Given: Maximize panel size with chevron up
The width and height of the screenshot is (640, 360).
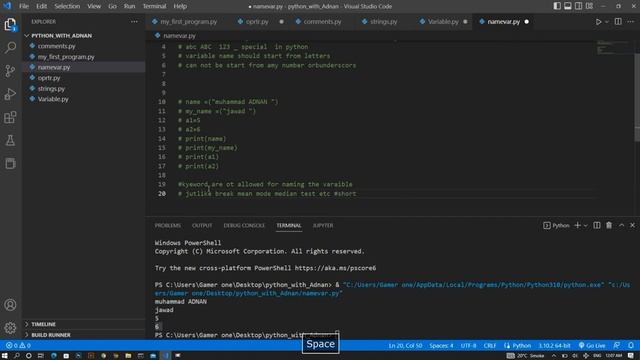Looking at the screenshot, I should (621, 225).
